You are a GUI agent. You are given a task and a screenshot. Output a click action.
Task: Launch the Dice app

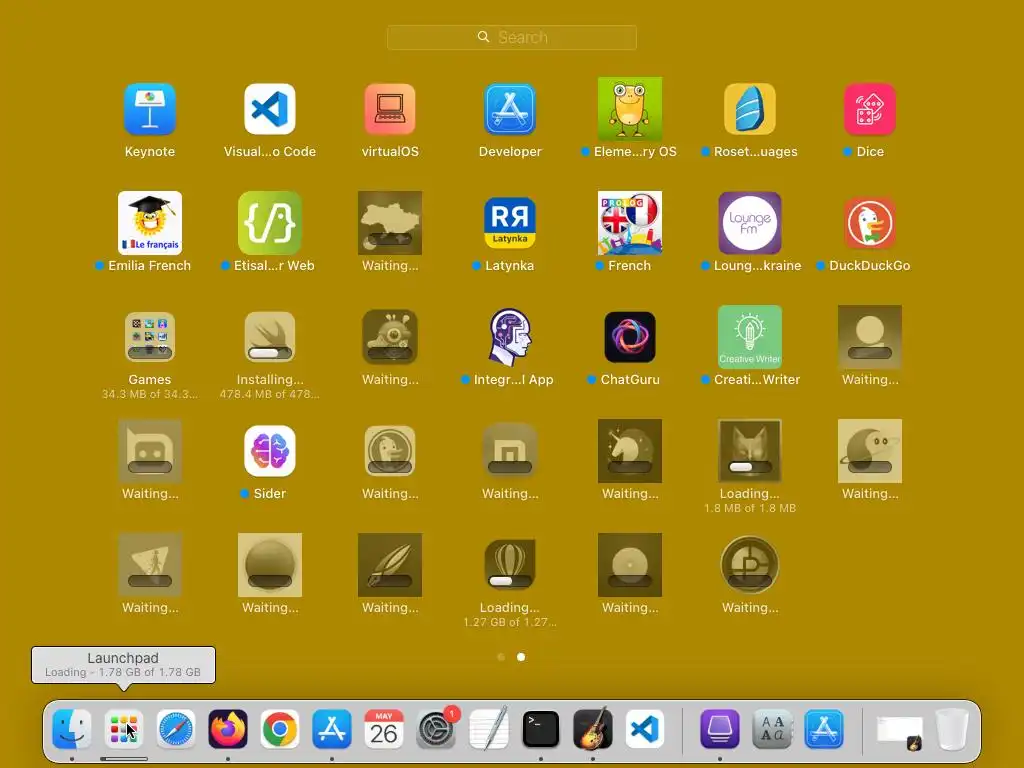(870, 109)
